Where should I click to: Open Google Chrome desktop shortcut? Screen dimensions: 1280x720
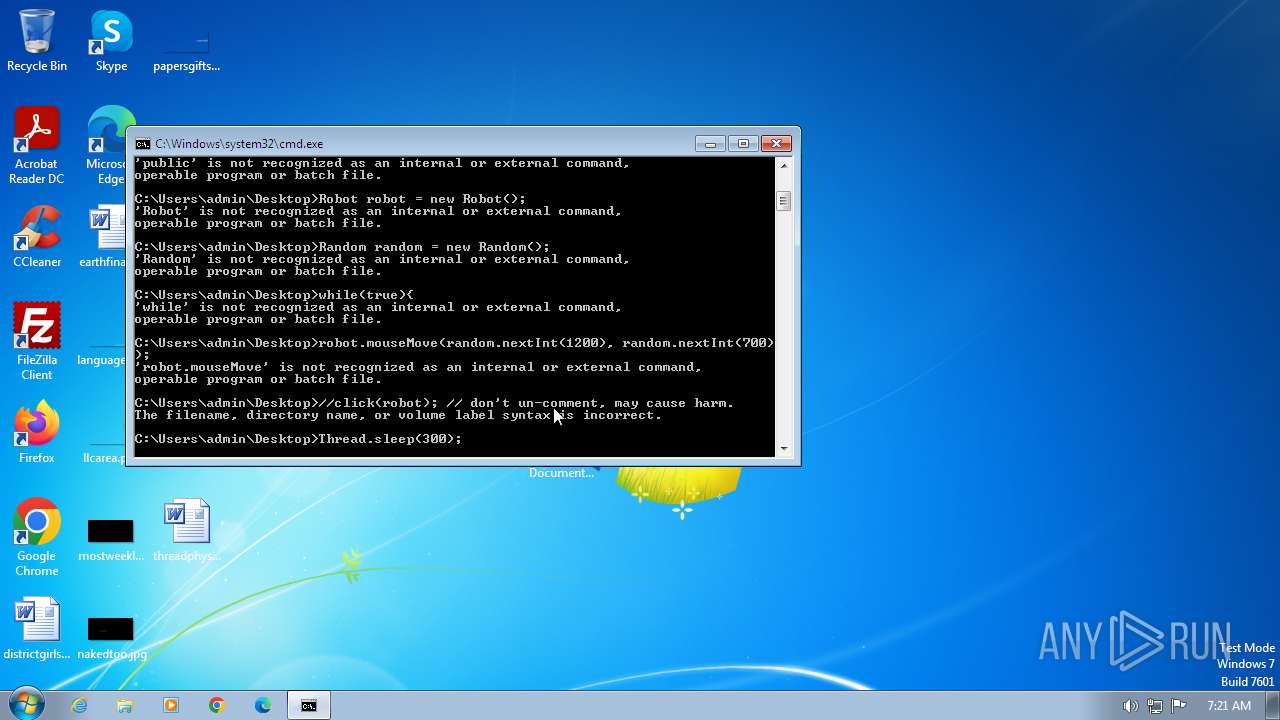37,537
